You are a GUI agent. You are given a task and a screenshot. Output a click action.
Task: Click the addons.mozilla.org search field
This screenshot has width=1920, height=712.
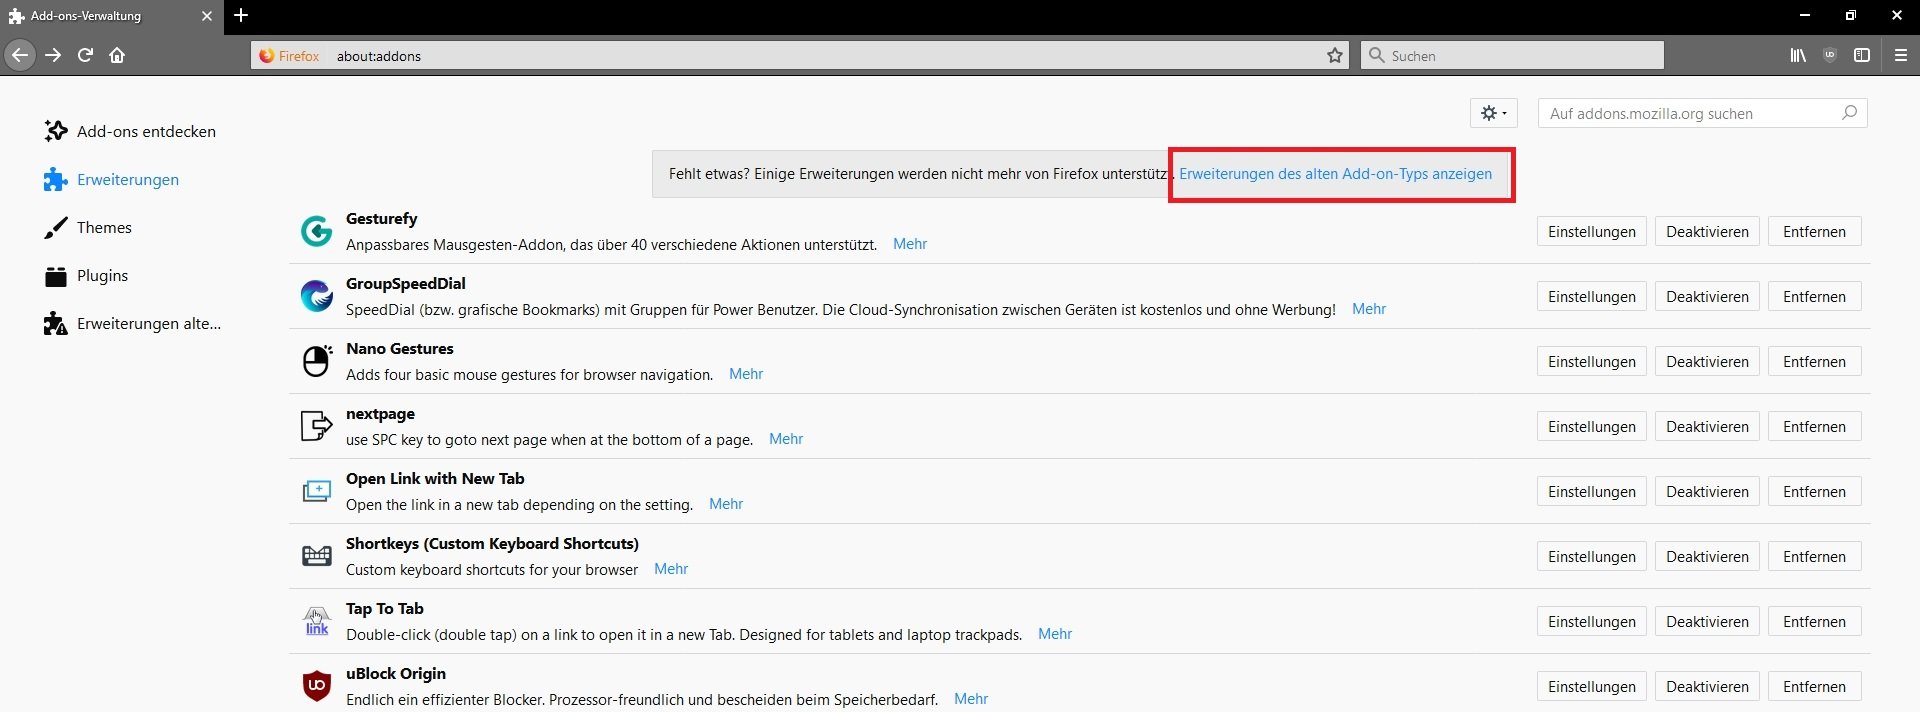pos(1692,114)
